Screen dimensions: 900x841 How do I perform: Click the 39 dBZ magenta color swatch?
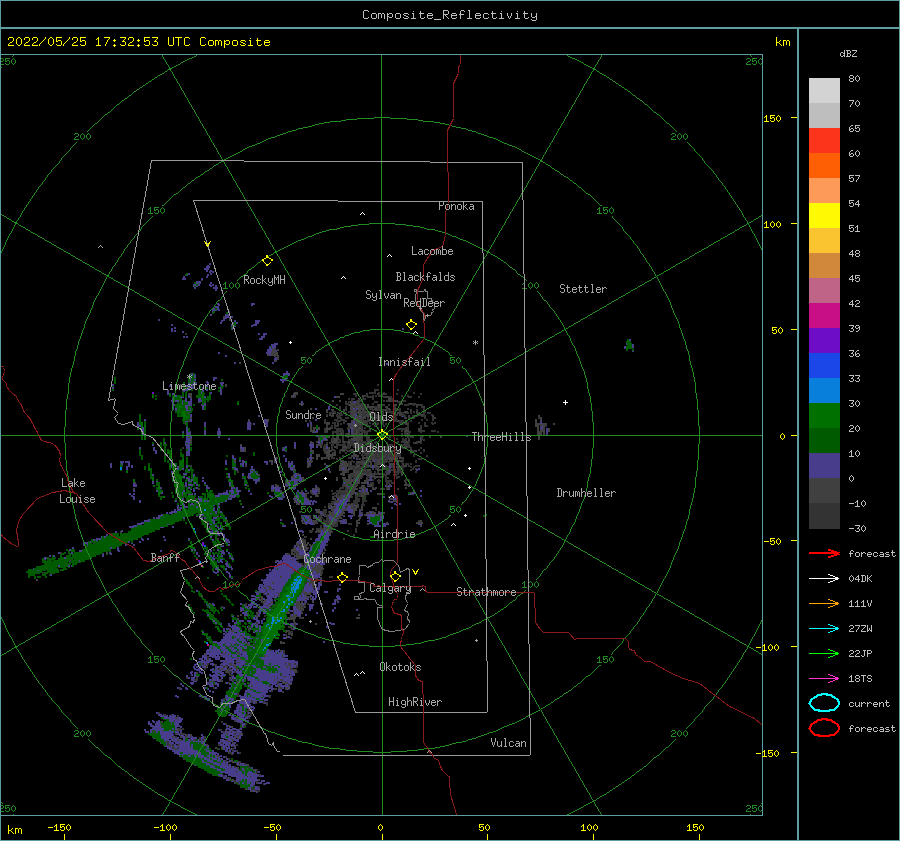[x=824, y=315]
